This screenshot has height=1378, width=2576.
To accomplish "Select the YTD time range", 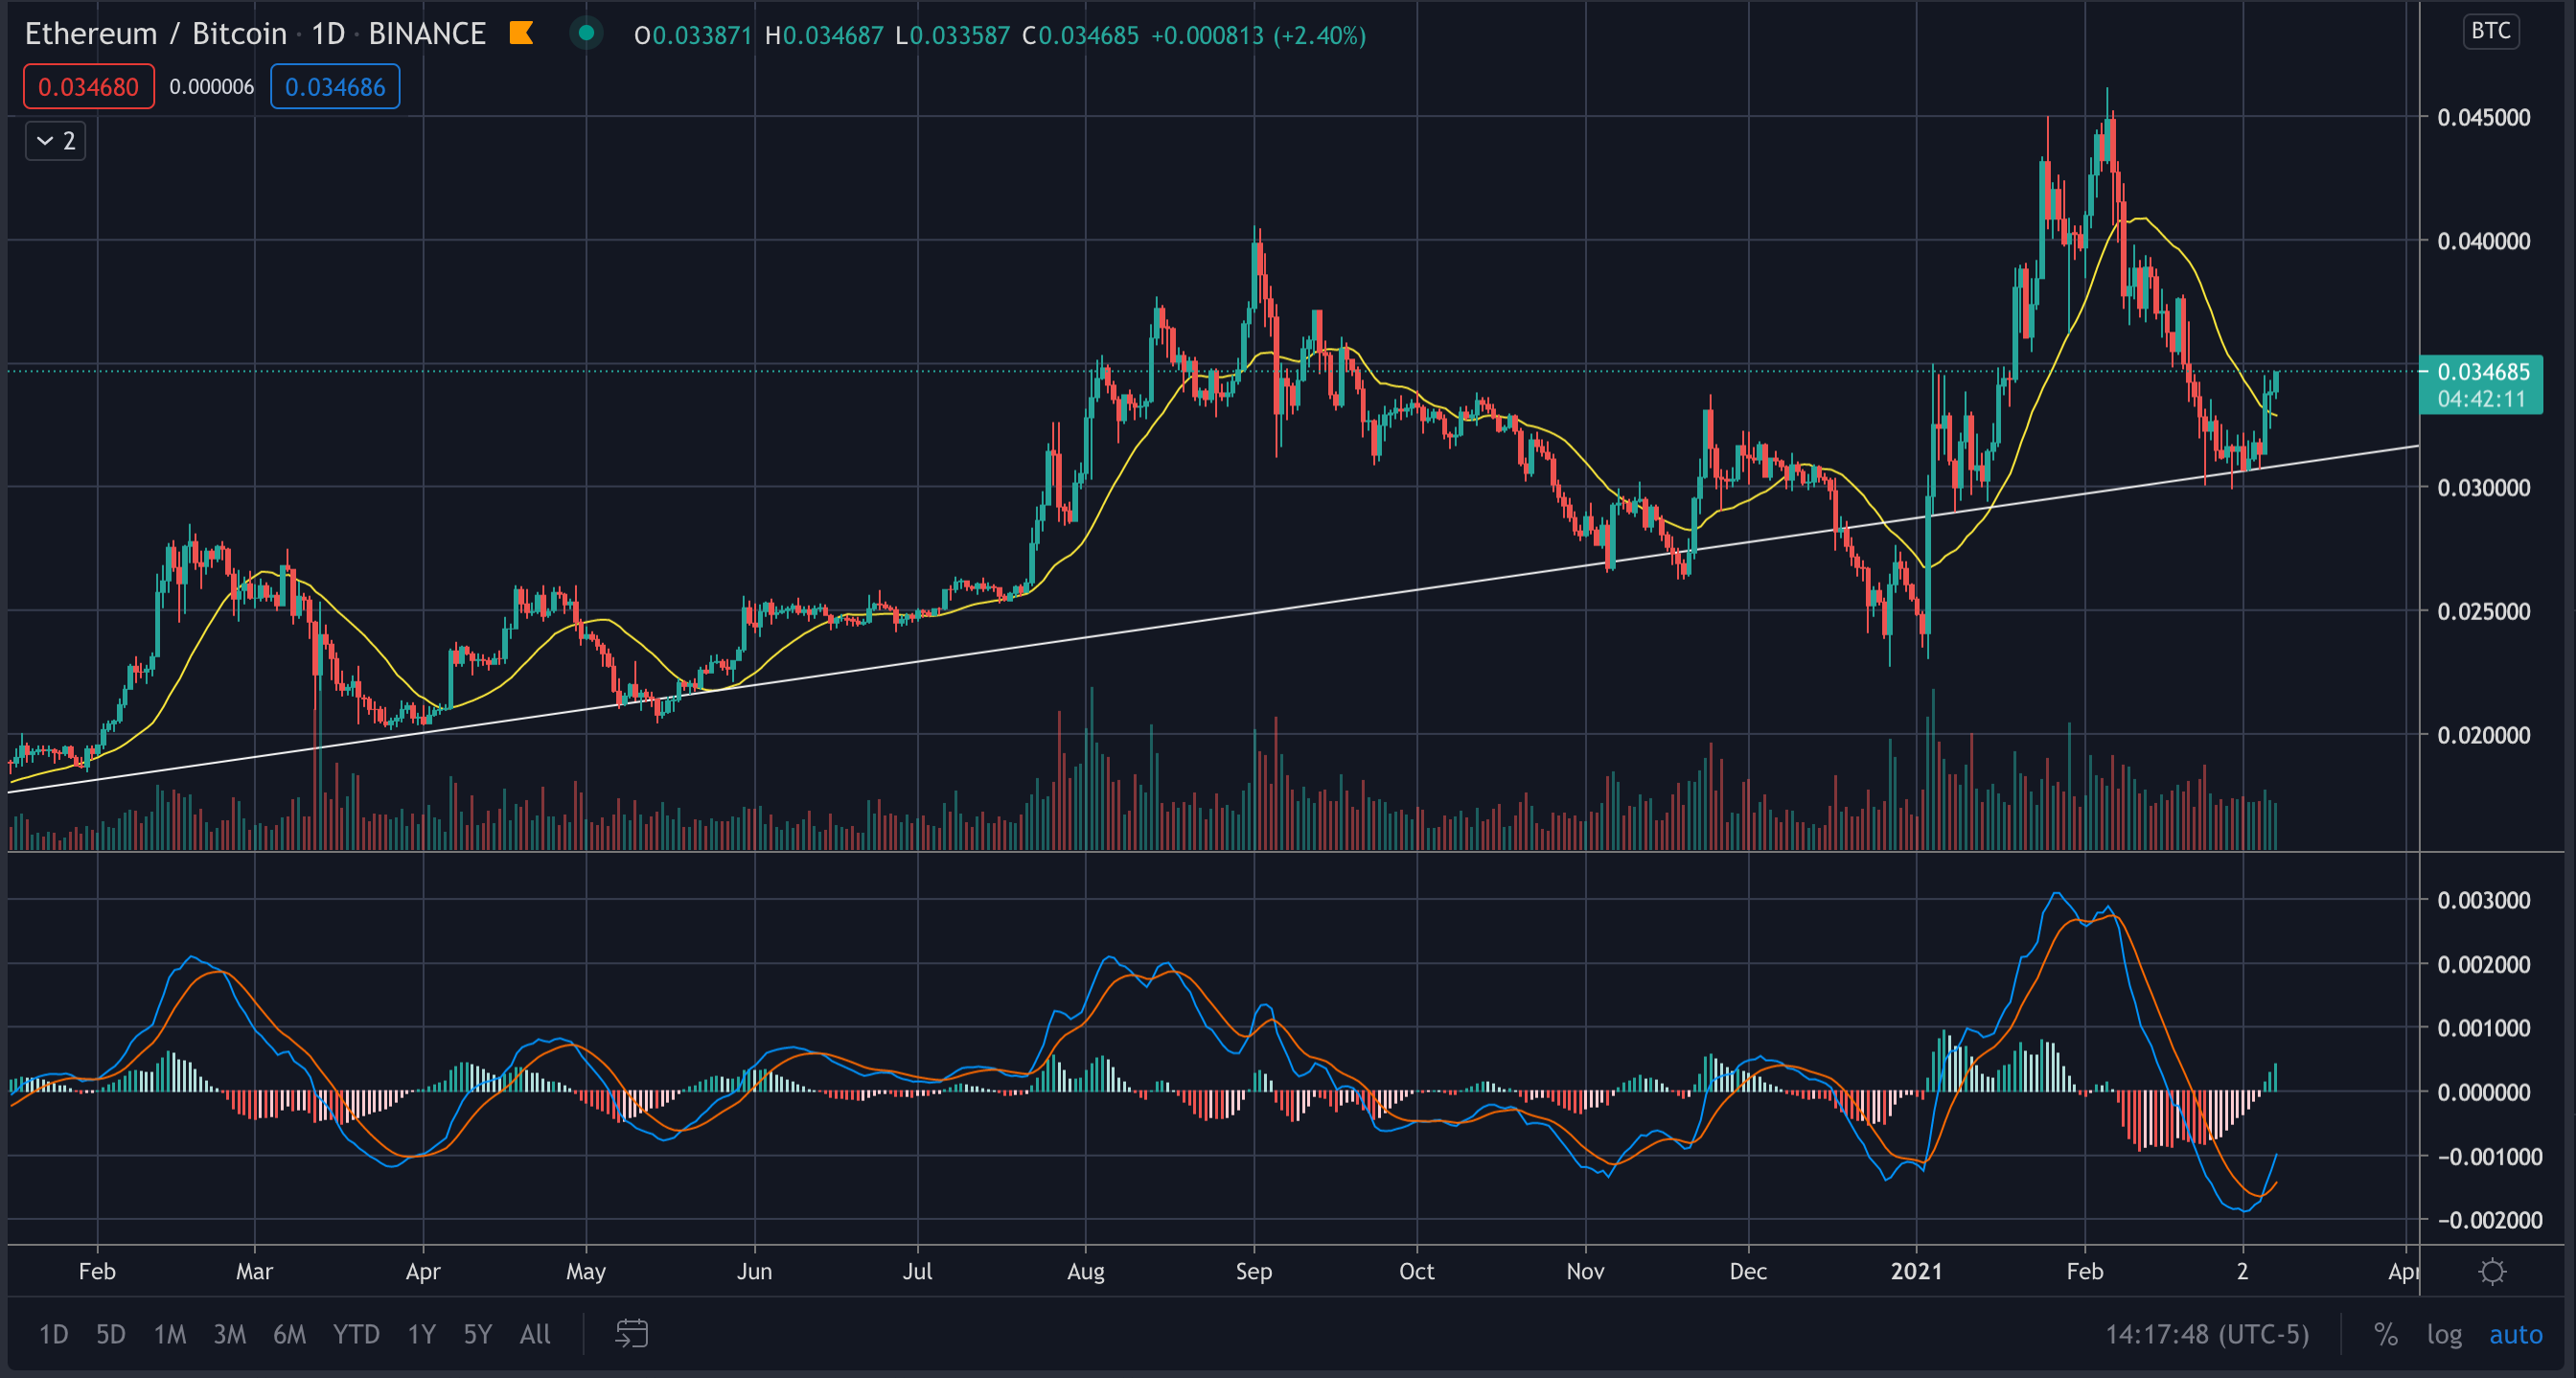I will point(356,1334).
